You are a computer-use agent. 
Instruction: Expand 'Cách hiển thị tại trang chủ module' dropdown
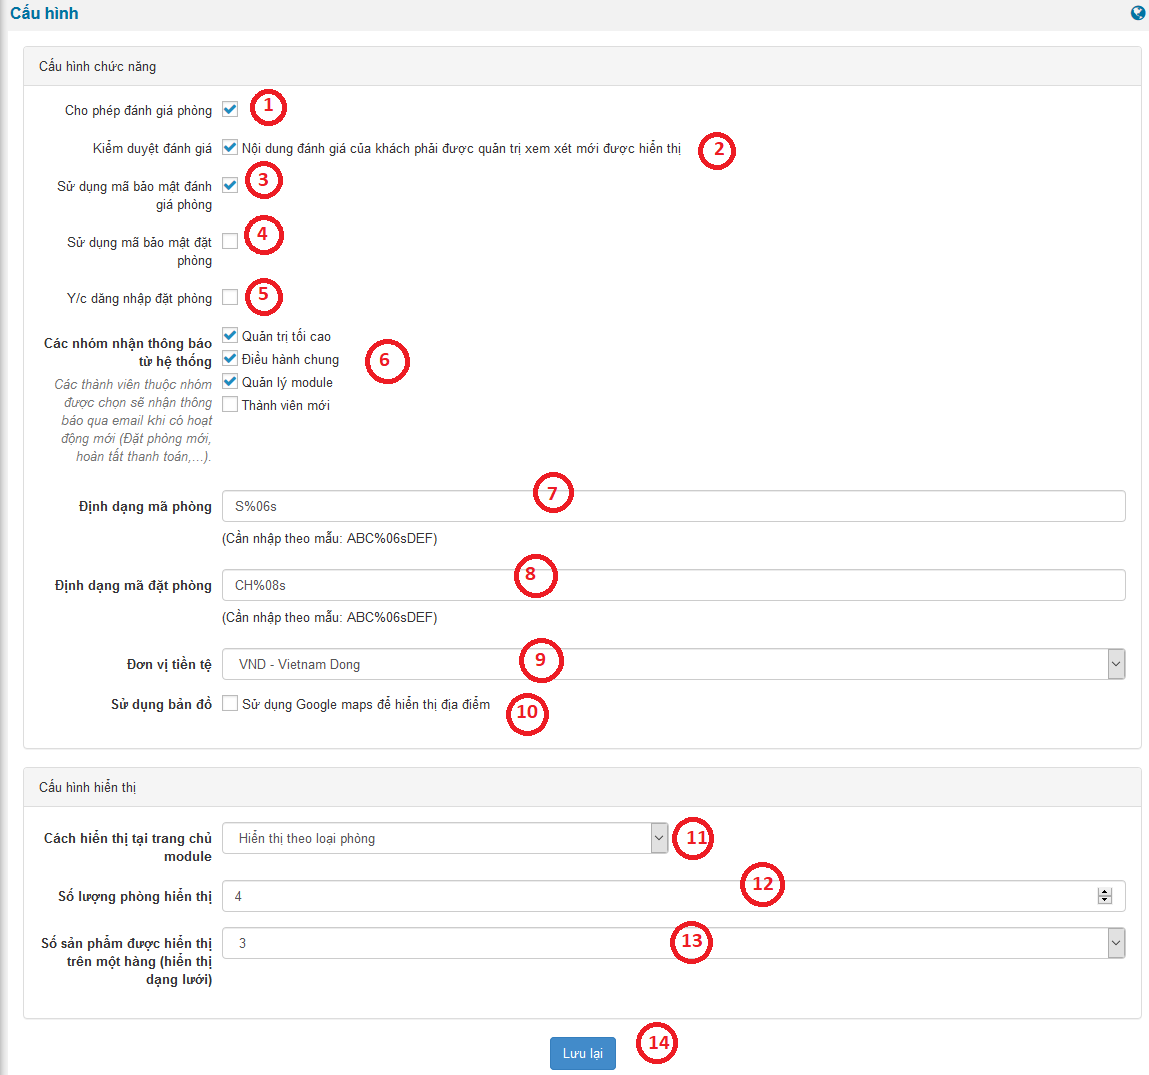(445, 838)
